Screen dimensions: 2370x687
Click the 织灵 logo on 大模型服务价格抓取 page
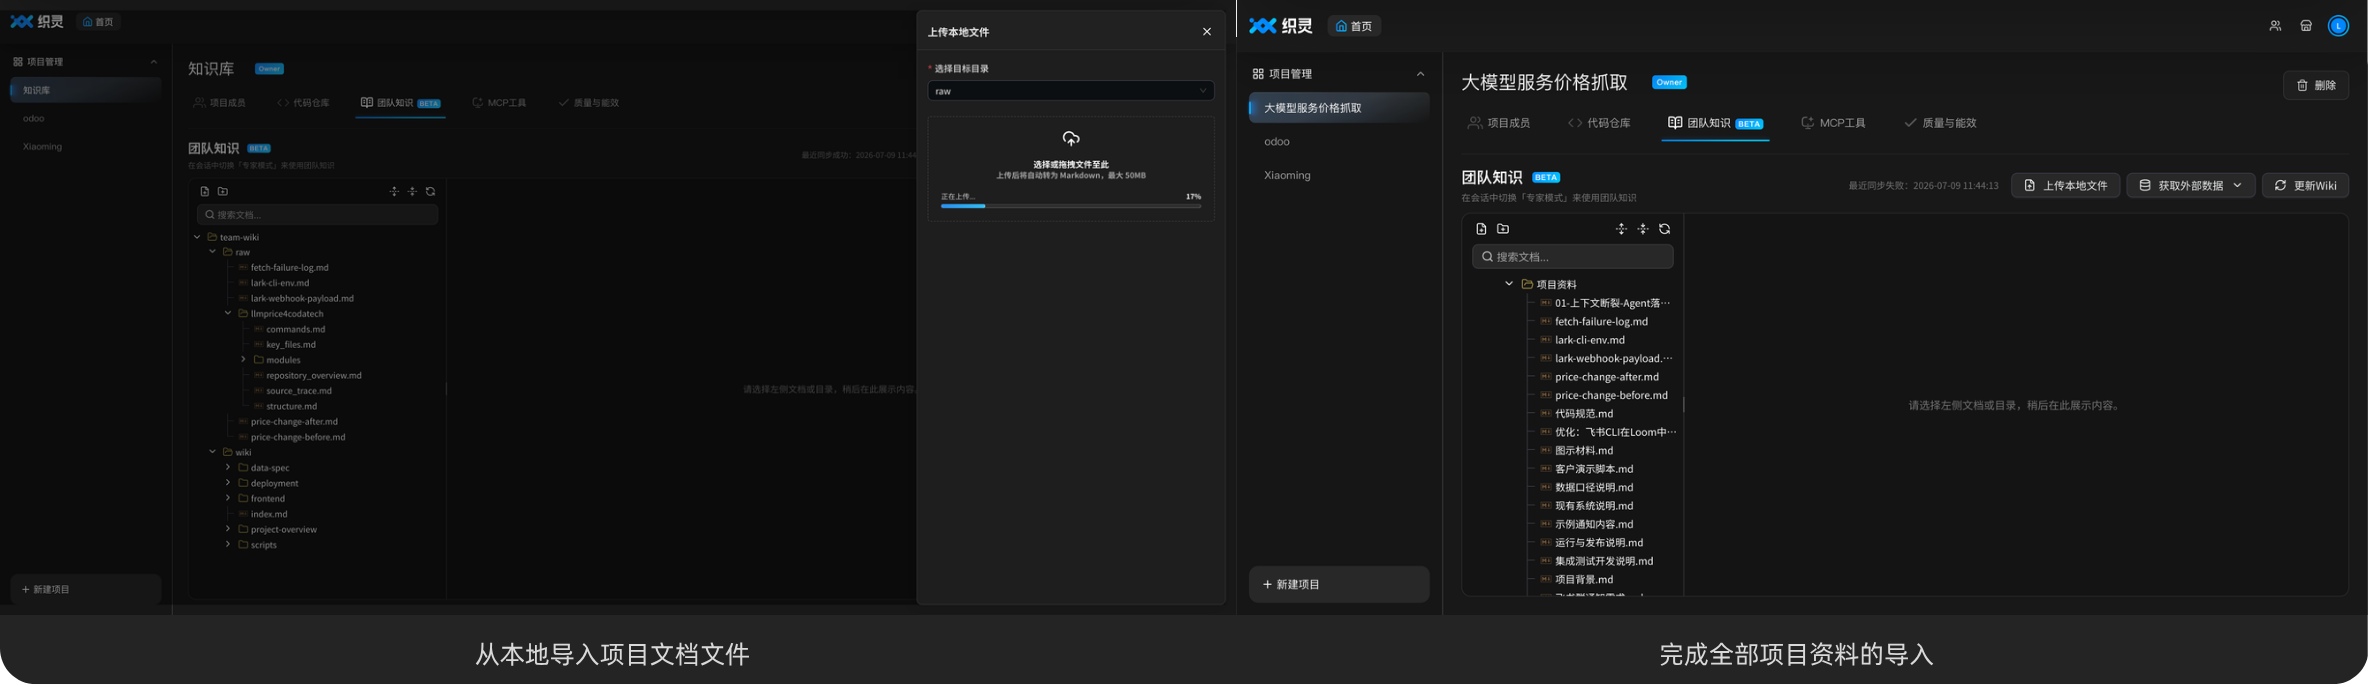(x=1280, y=26)
